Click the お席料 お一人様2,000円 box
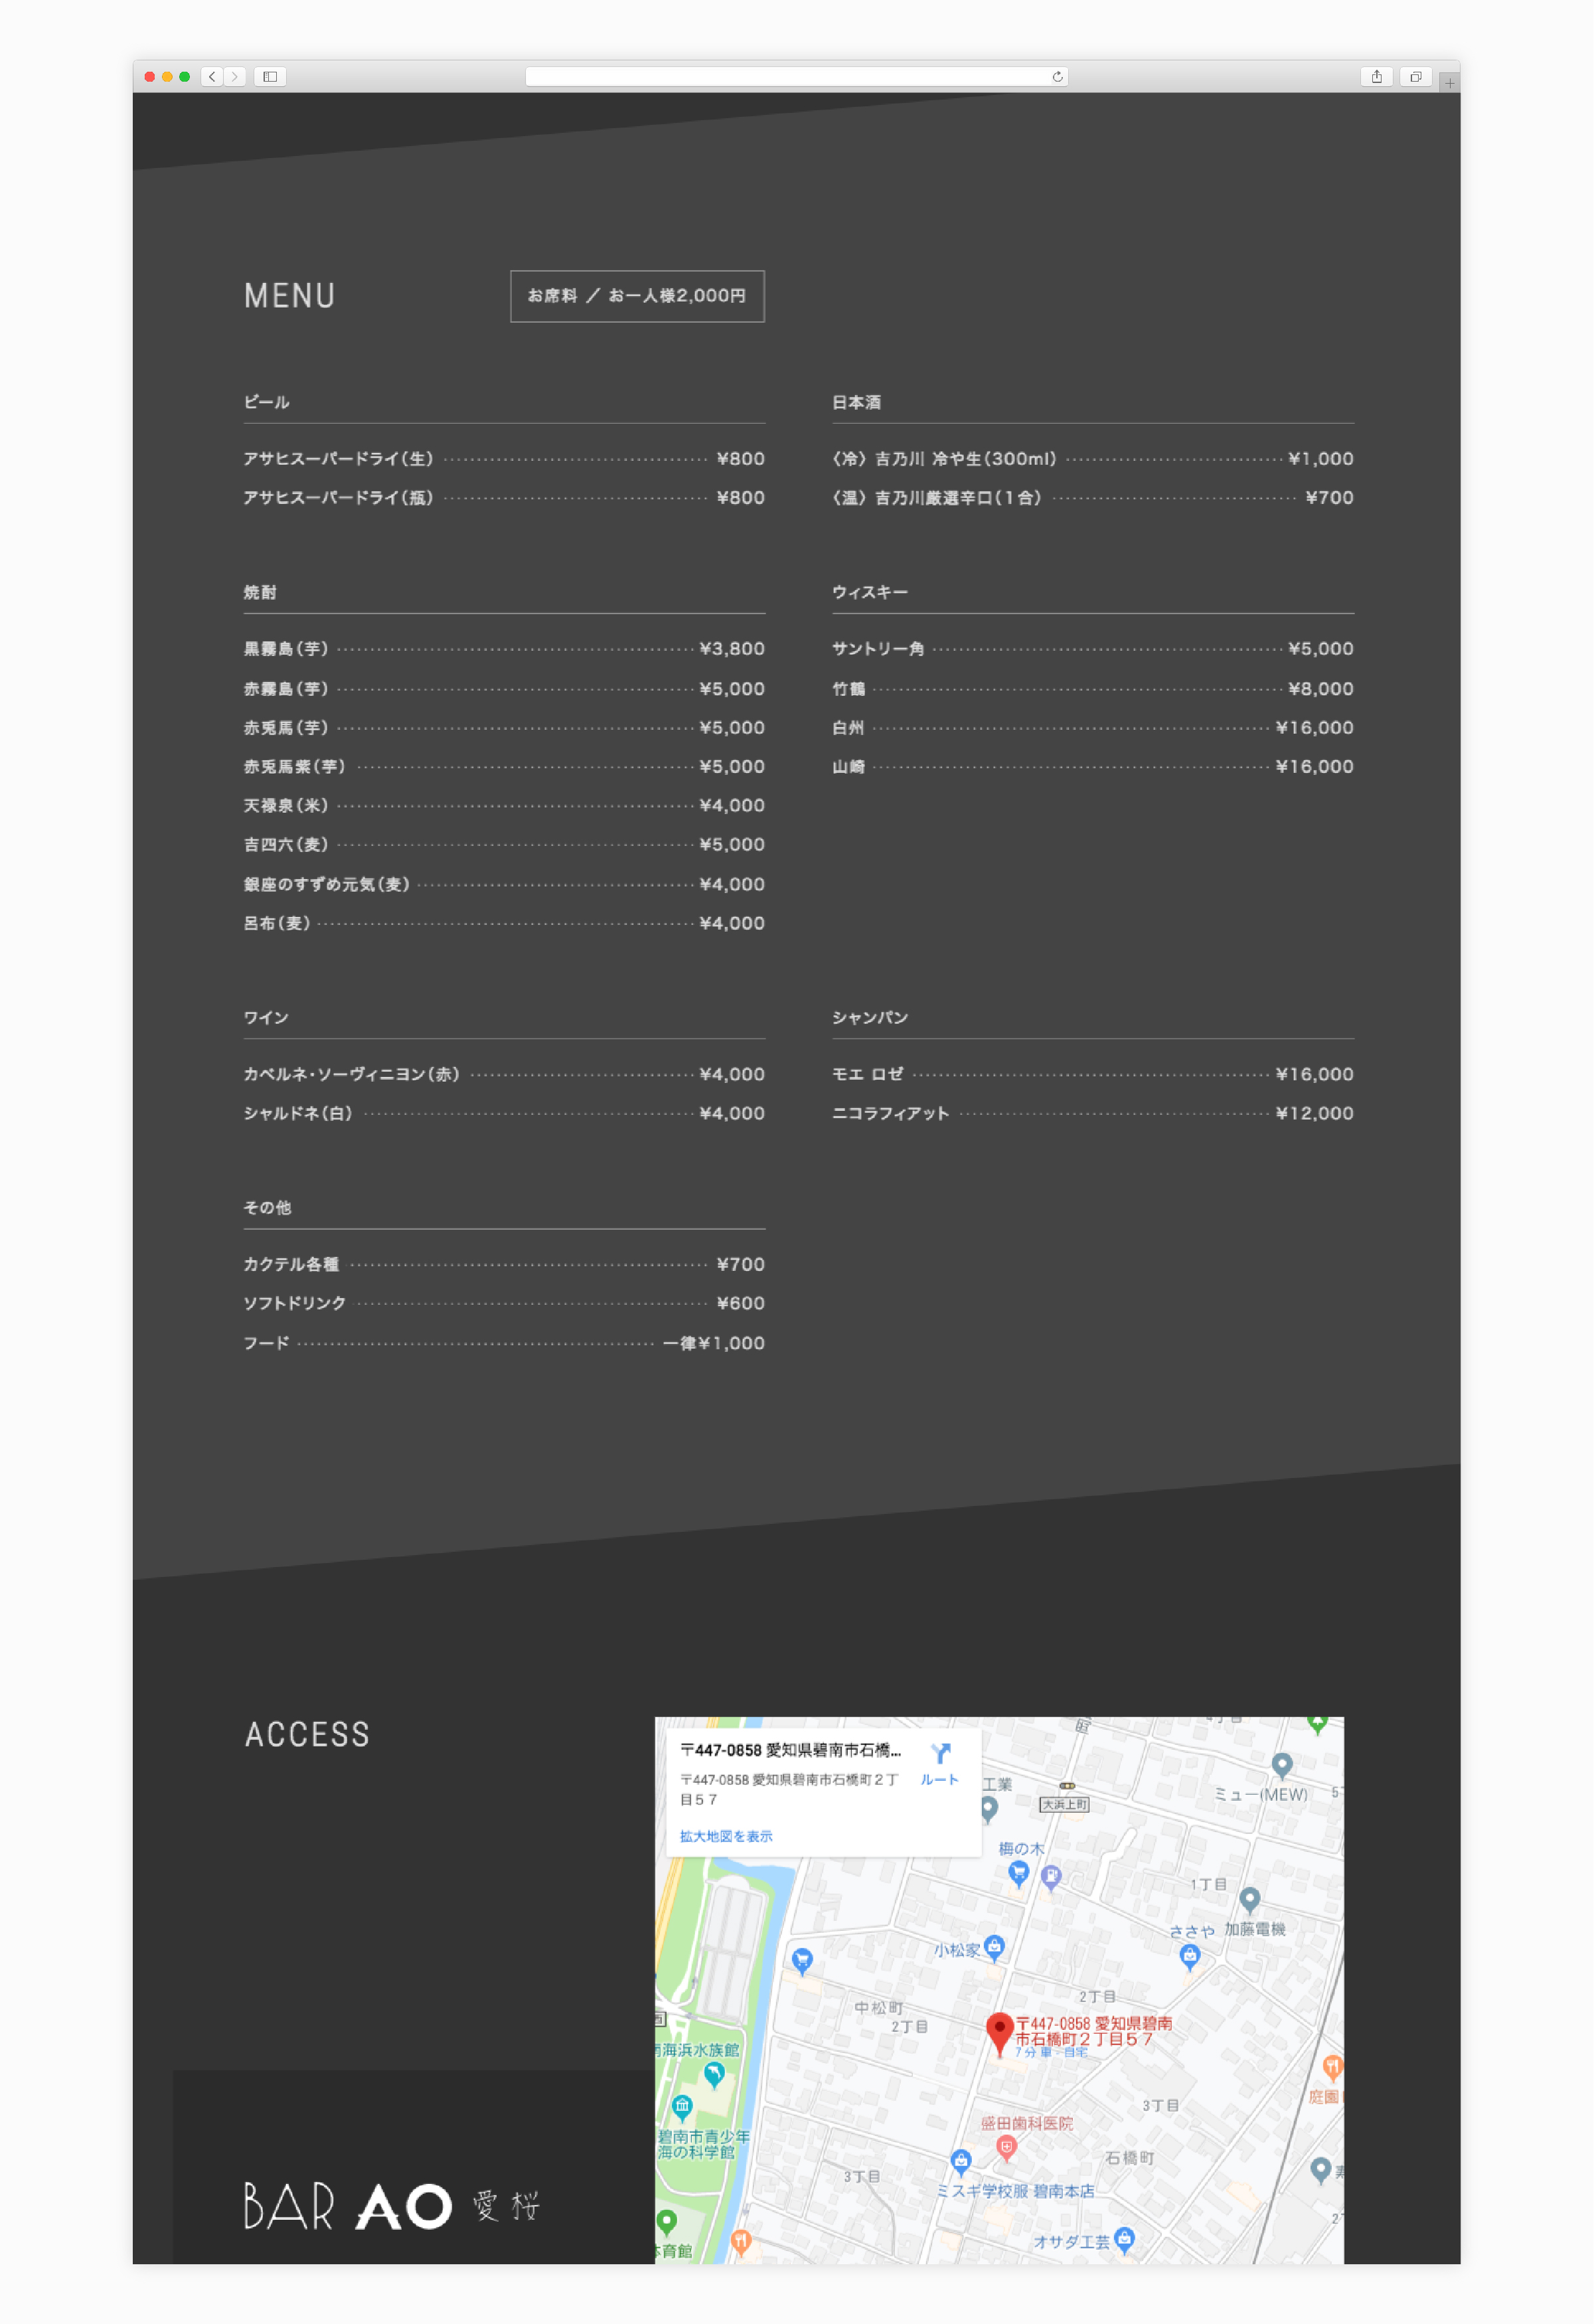The width and height of the screenshot is (1594, 2324). point(637,296)
